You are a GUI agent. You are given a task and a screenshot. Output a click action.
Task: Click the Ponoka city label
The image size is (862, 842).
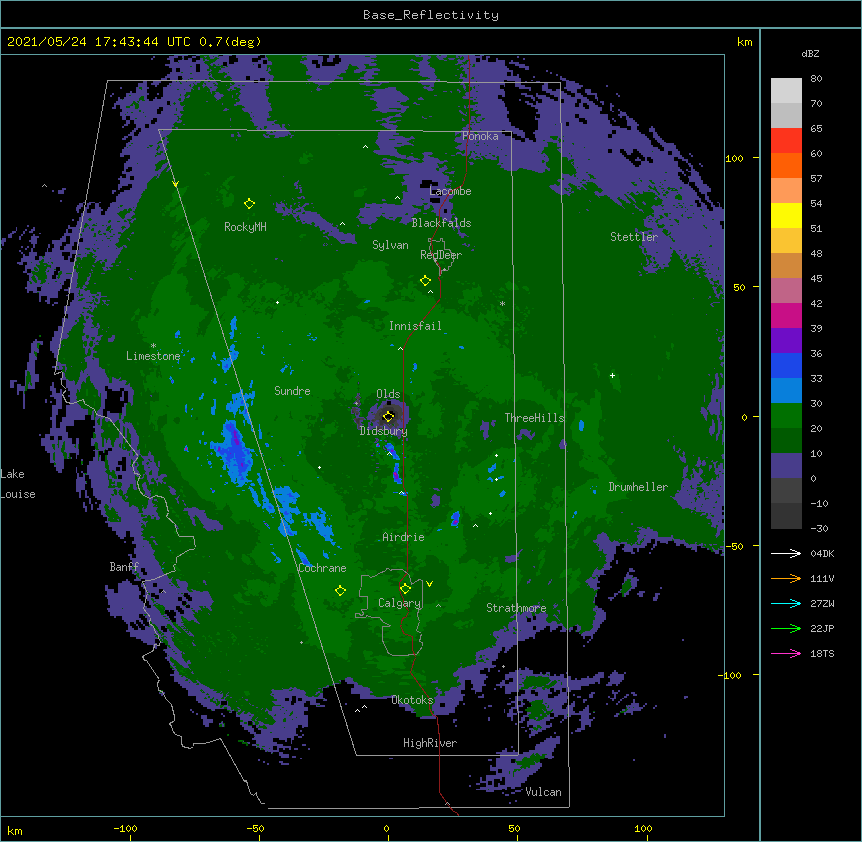point(480,136)
